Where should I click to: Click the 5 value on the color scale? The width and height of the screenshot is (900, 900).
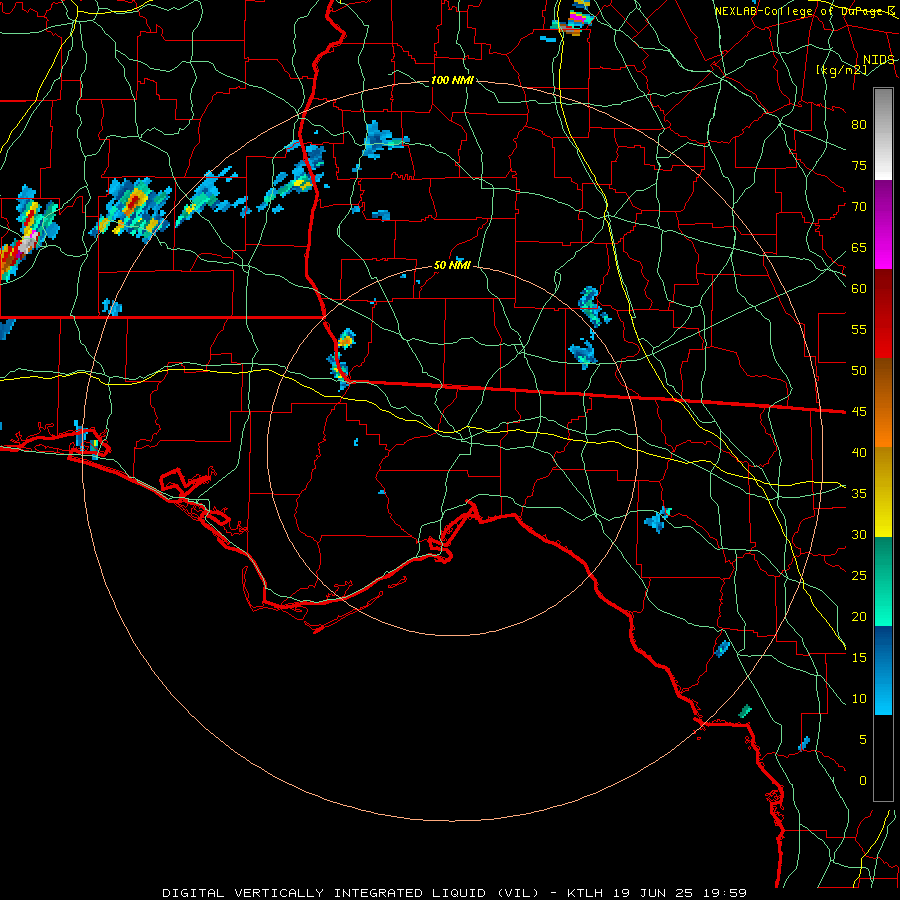863,739
